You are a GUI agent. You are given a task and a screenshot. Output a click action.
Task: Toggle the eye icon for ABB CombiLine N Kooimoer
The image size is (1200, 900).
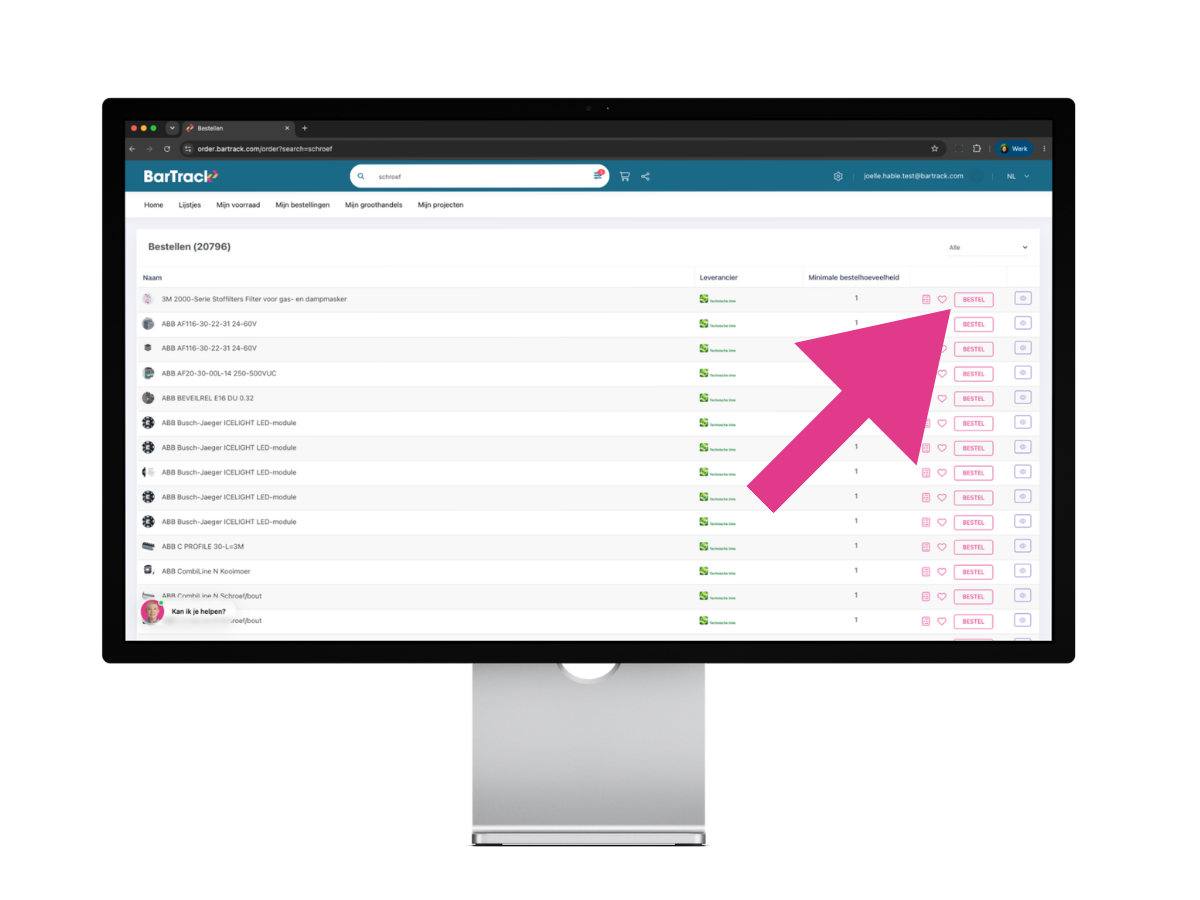click(1022, 570)
